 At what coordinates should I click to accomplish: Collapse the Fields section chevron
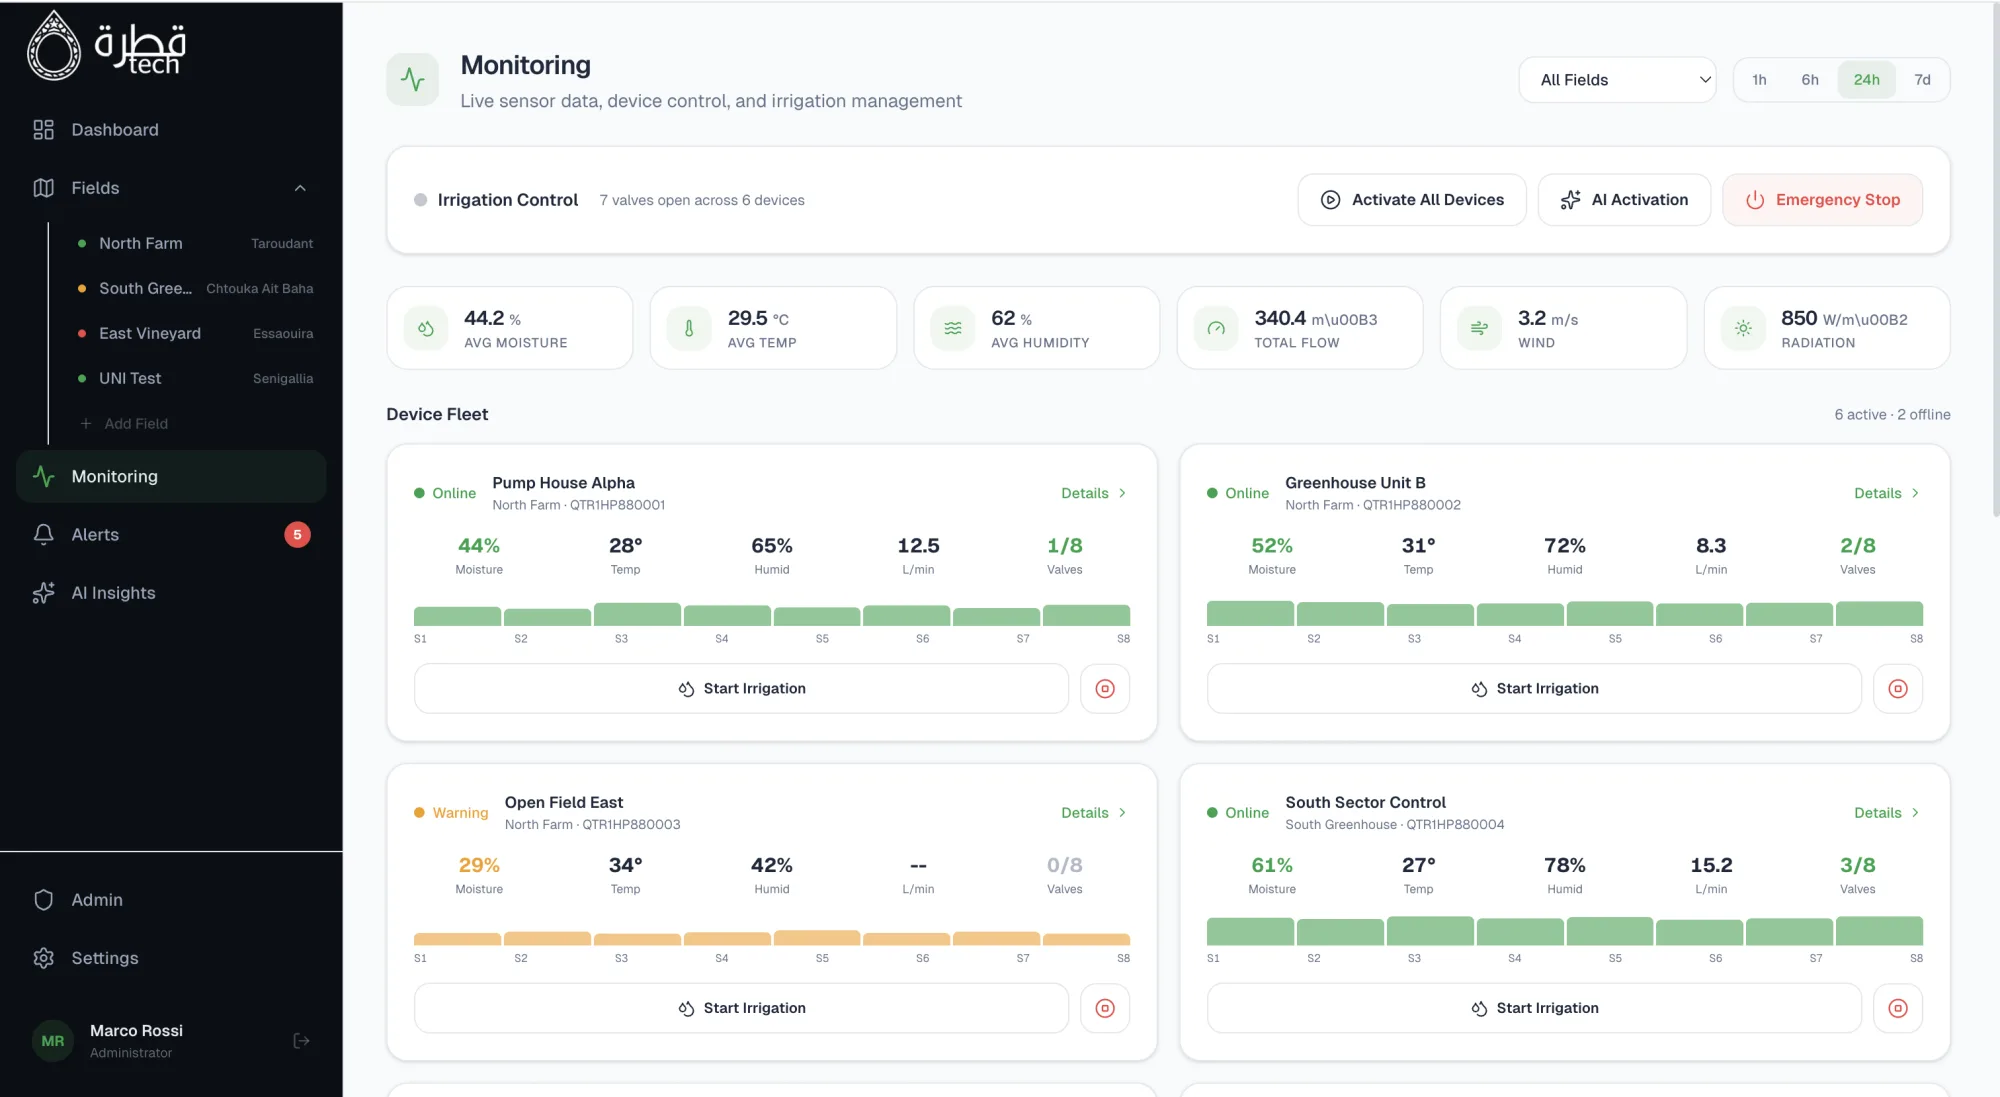300,188
